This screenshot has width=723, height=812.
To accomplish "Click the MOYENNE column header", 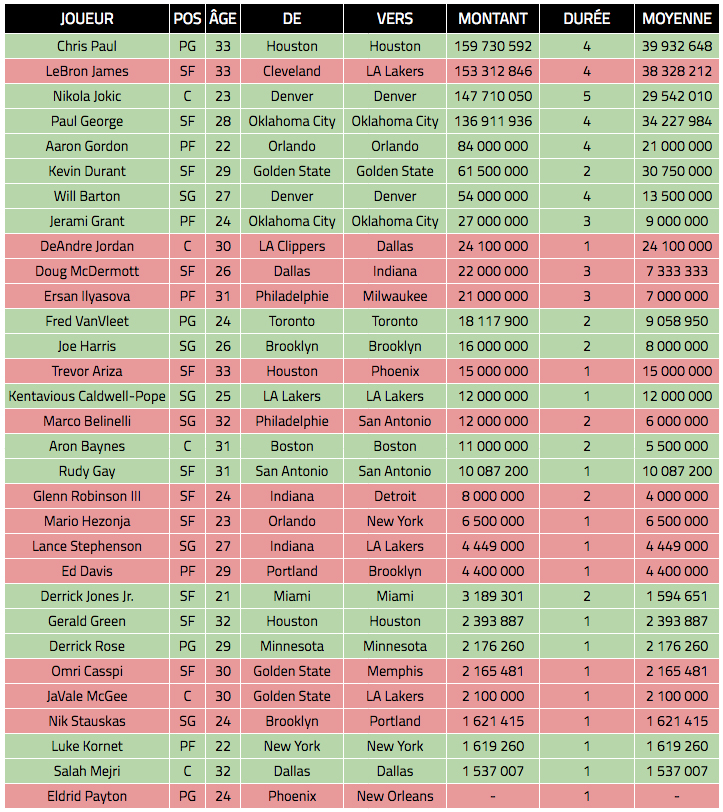I will coord(677,19).
